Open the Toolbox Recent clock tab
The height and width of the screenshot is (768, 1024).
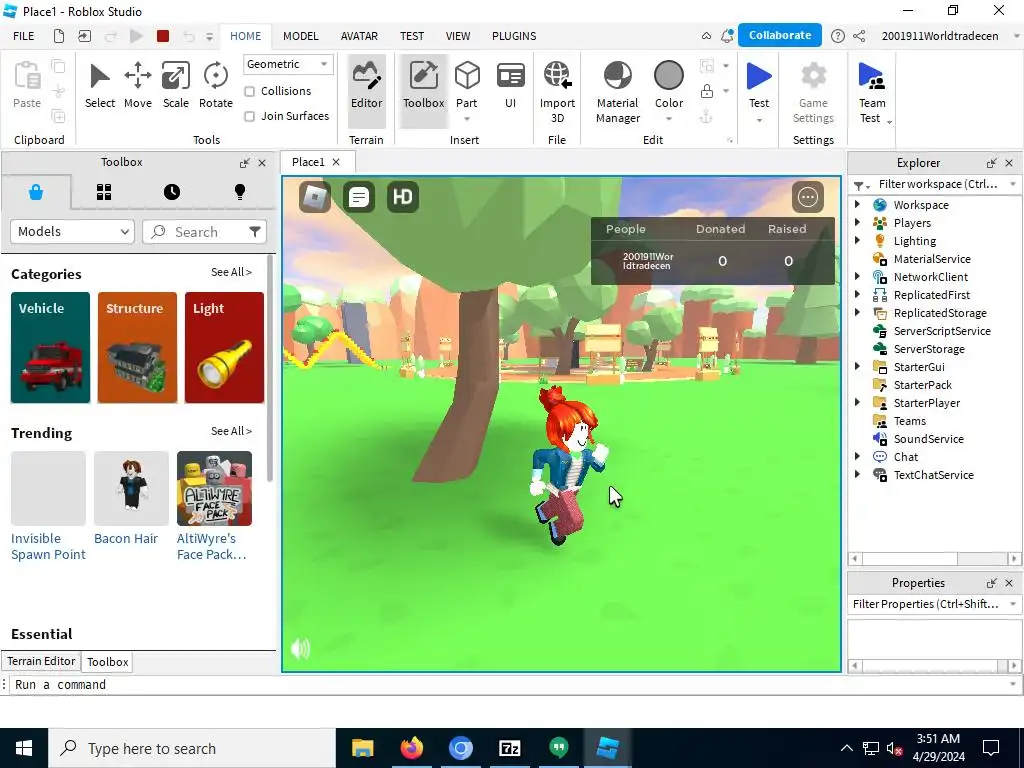point(172,192)
